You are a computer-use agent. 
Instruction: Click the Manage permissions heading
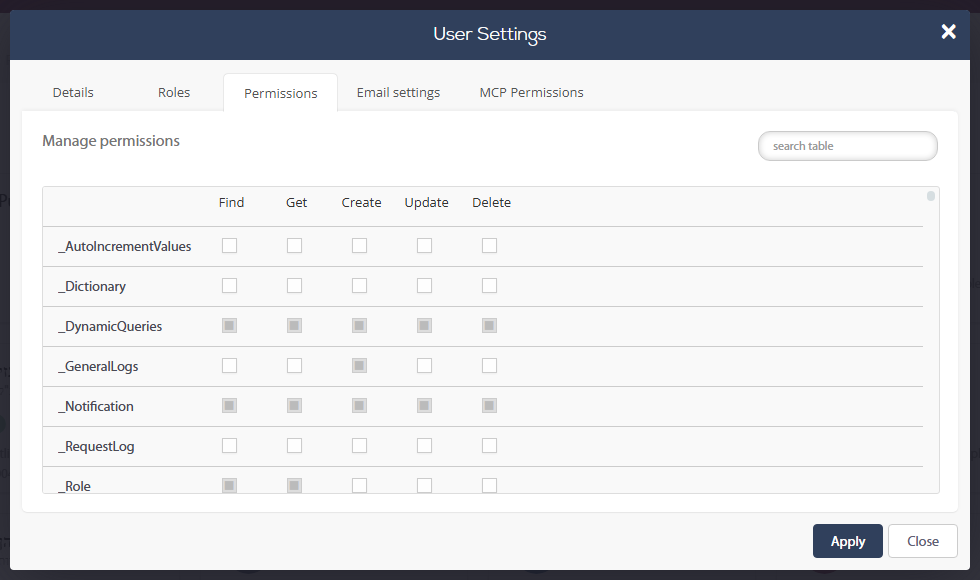pyautogui.click(x=111, y=141)
